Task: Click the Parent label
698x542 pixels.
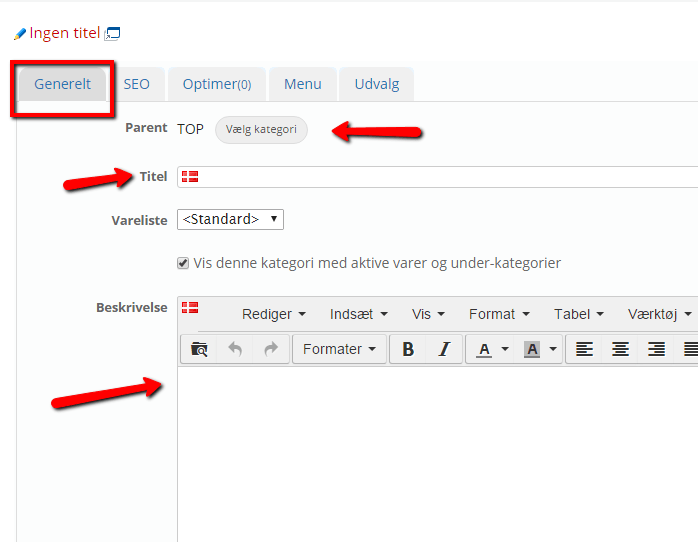Action: tap(146, 128)
